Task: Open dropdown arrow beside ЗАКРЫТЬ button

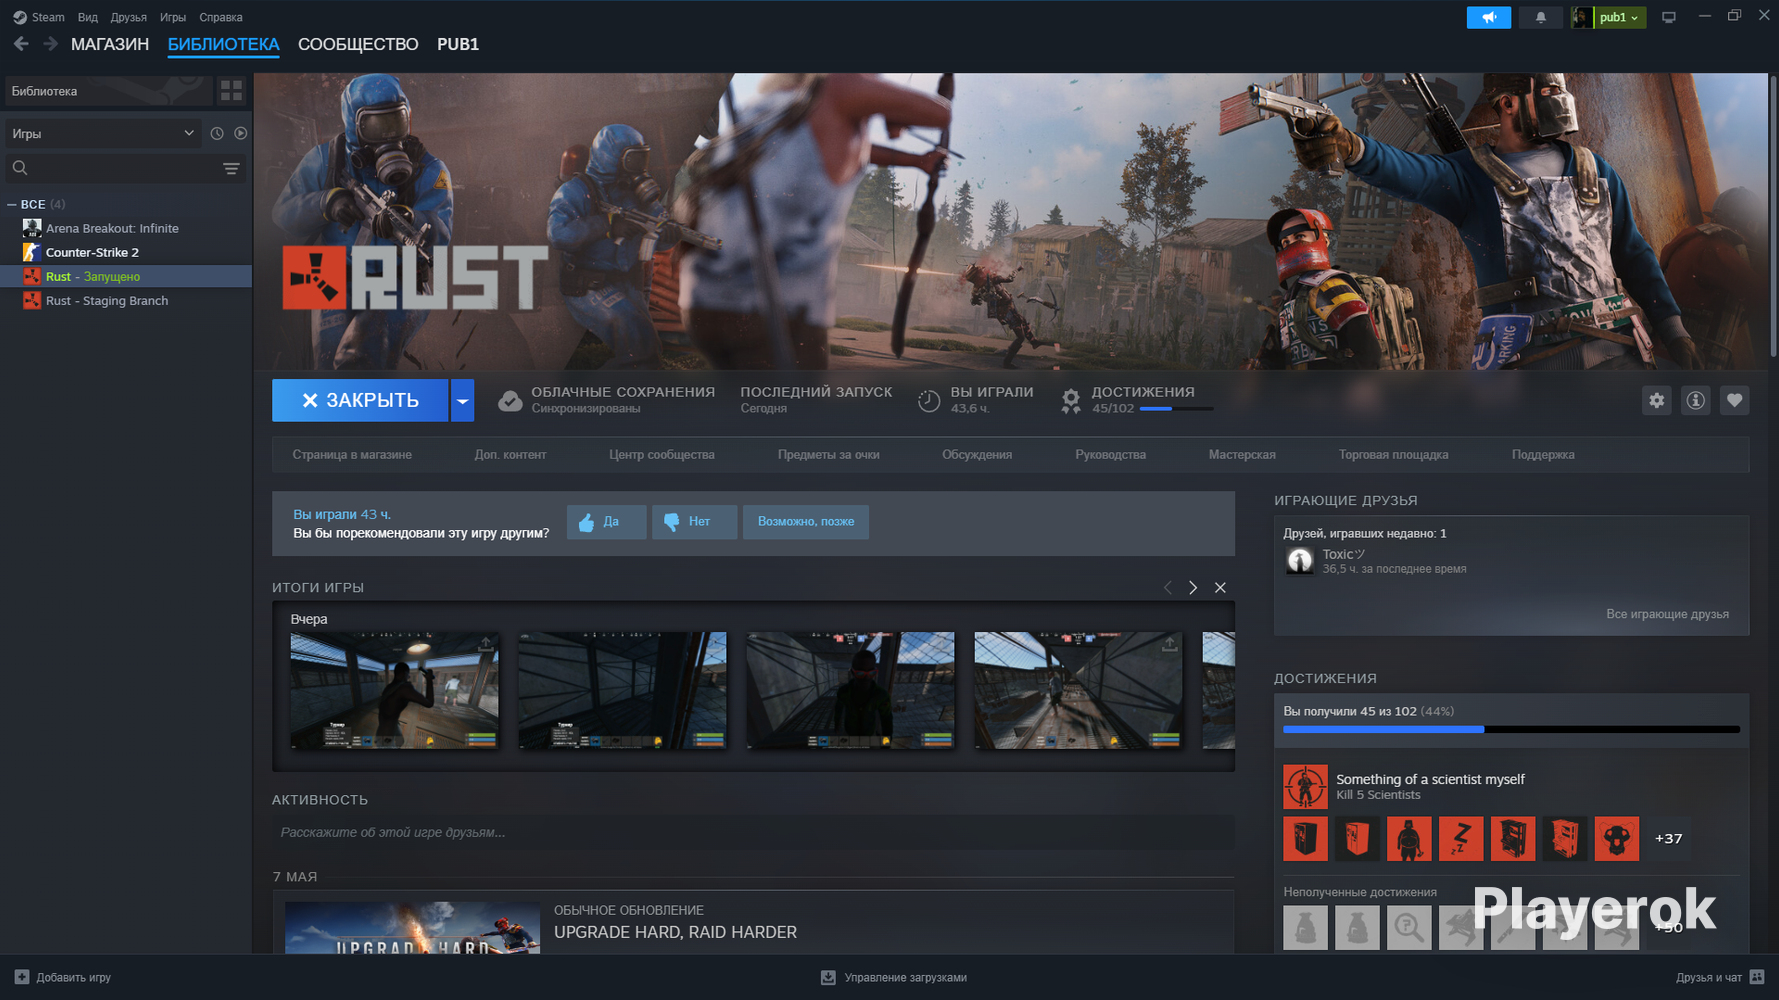Action: (x=462, y=400)
